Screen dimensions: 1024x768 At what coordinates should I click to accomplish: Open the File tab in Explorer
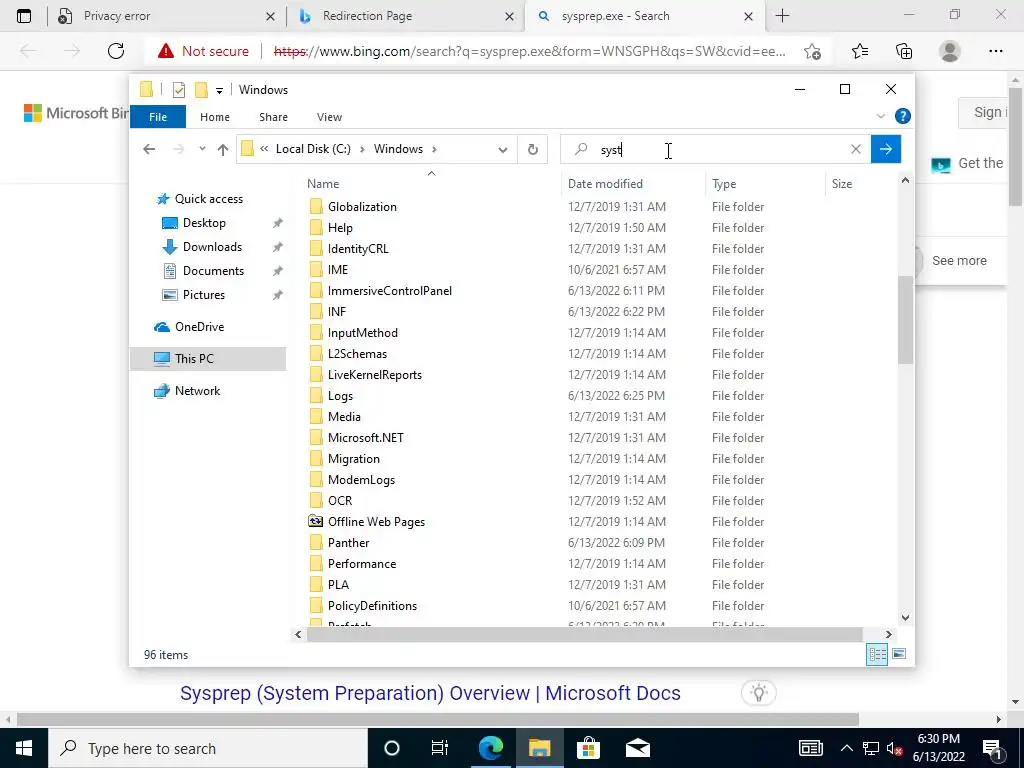tap(157, 117)
